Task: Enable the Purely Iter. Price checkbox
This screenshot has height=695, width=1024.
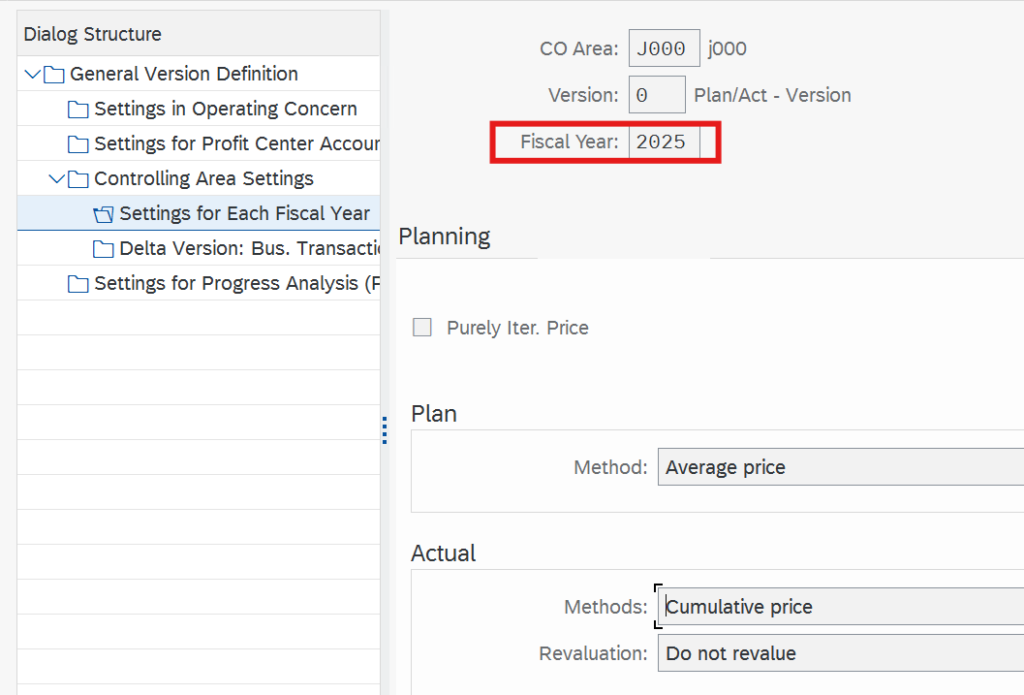Action: (423, 328)
